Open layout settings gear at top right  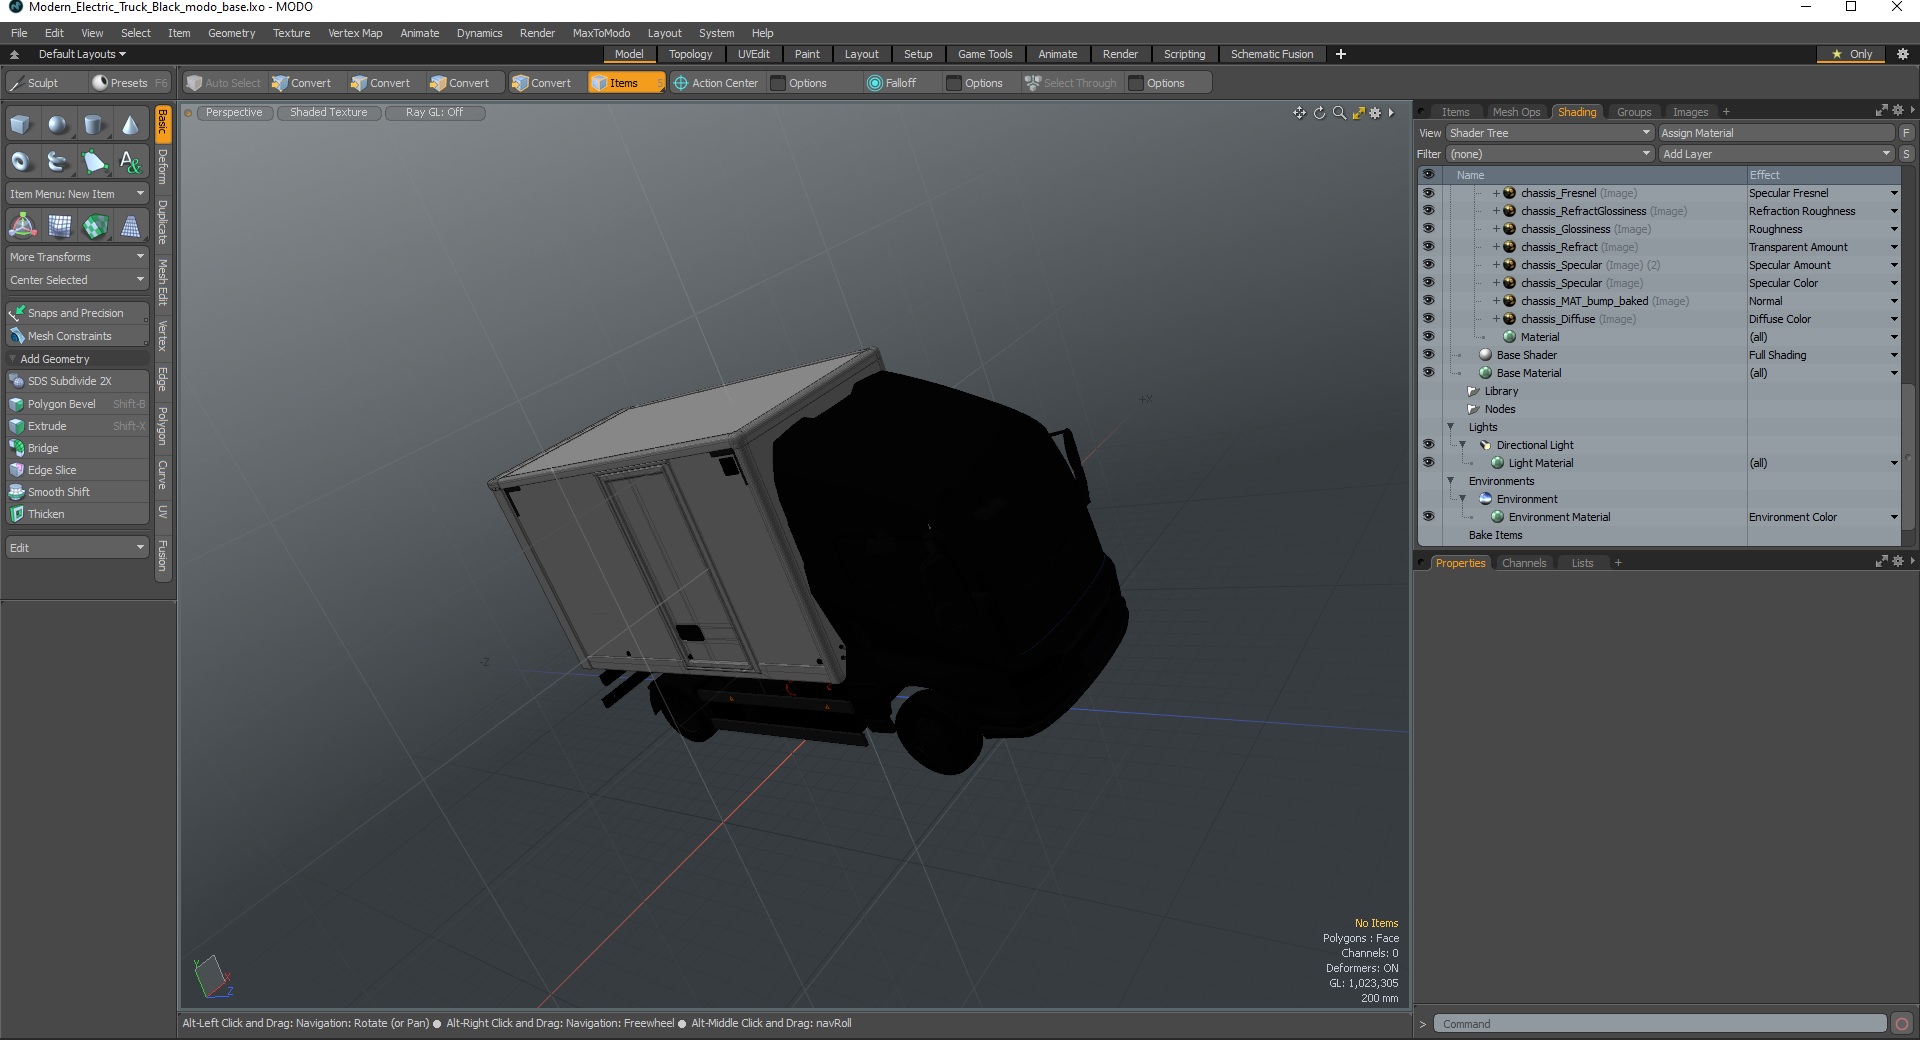pos(1903,54)
